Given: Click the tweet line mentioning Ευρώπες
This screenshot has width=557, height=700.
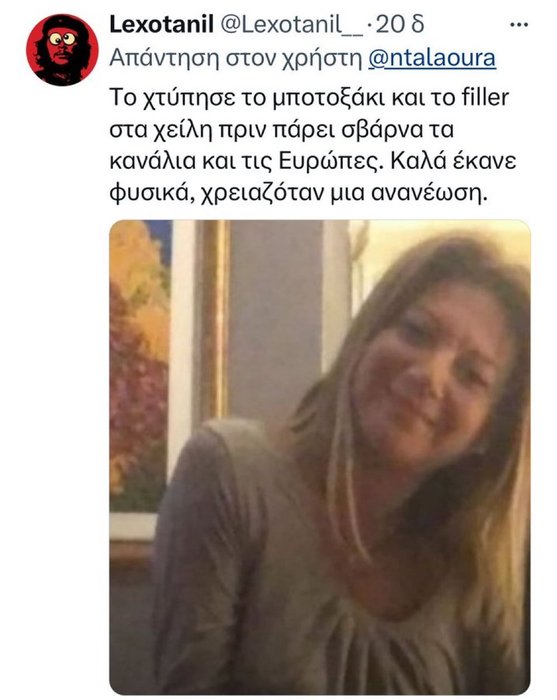Looking at the screenshot, I should point(313,162).
